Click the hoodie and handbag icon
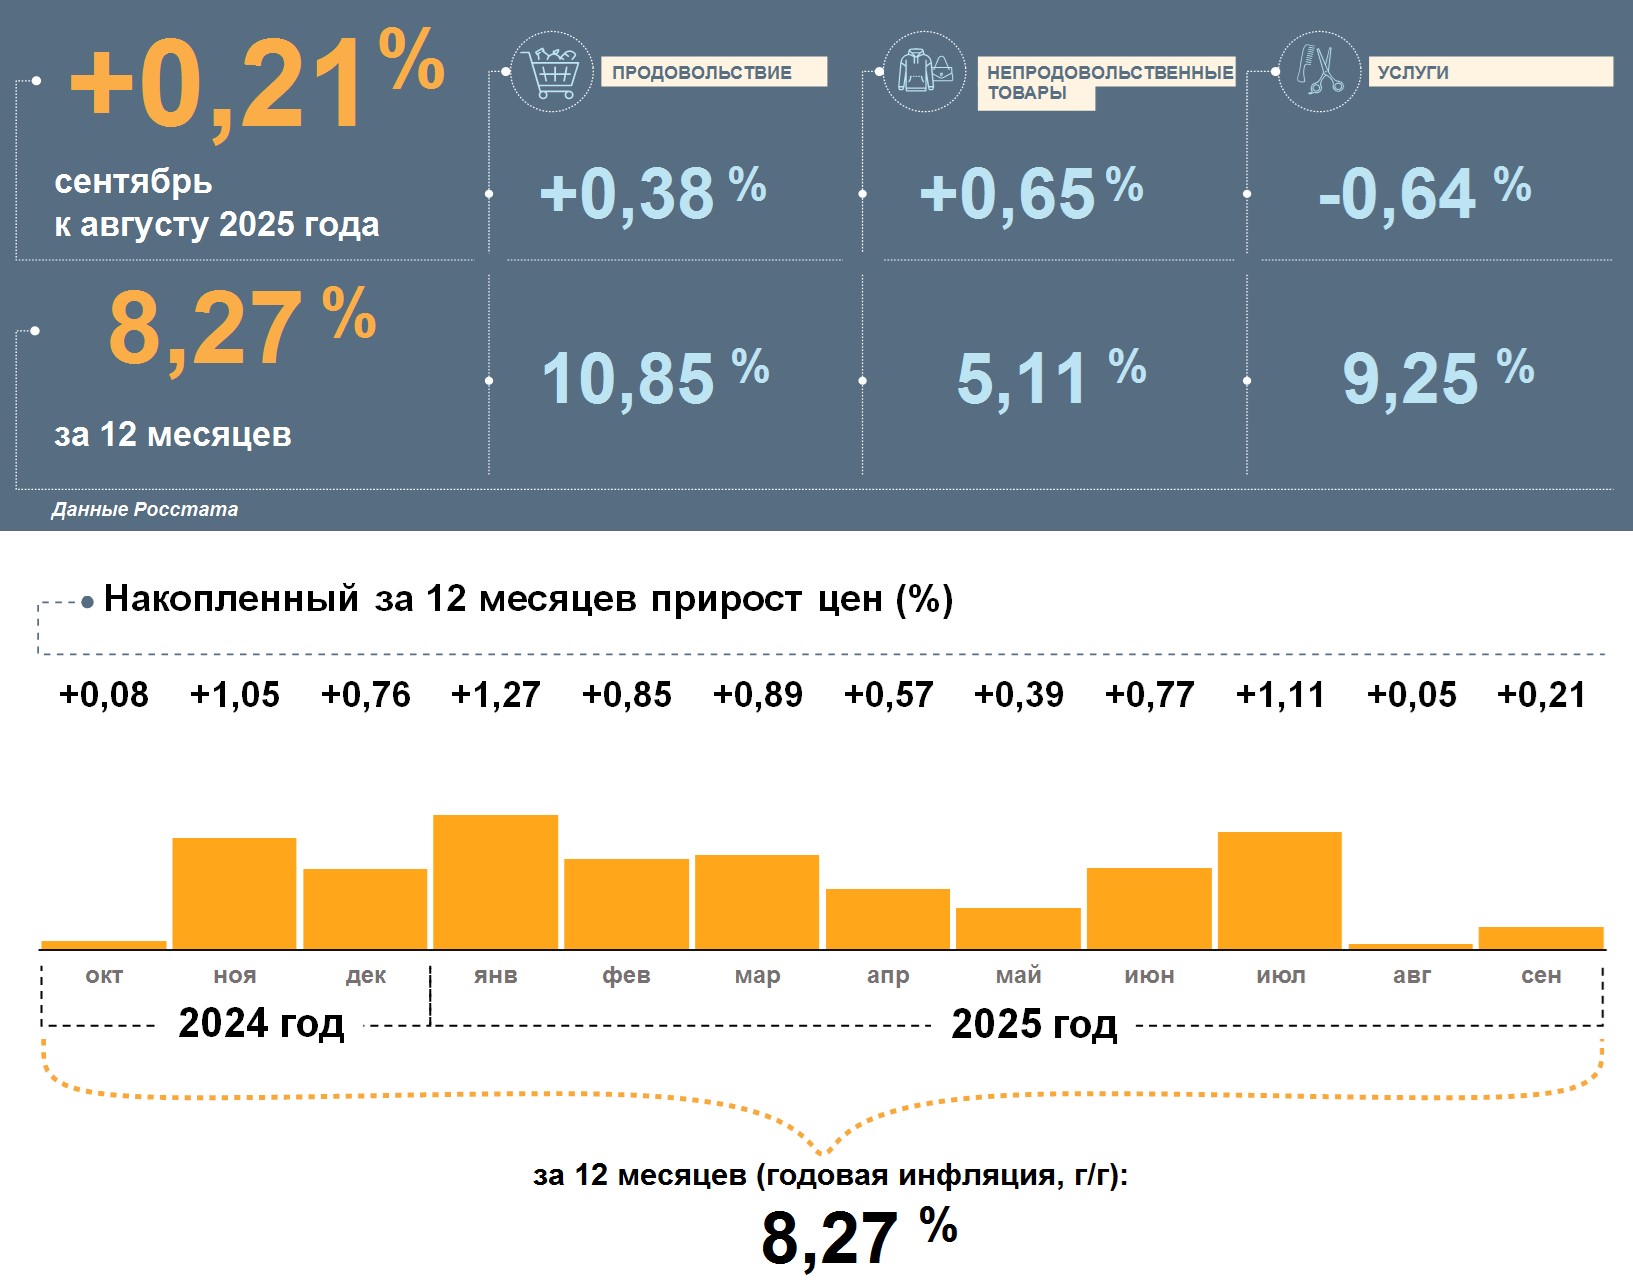The image size is (1633, 1285). click(x=924, y=71)
